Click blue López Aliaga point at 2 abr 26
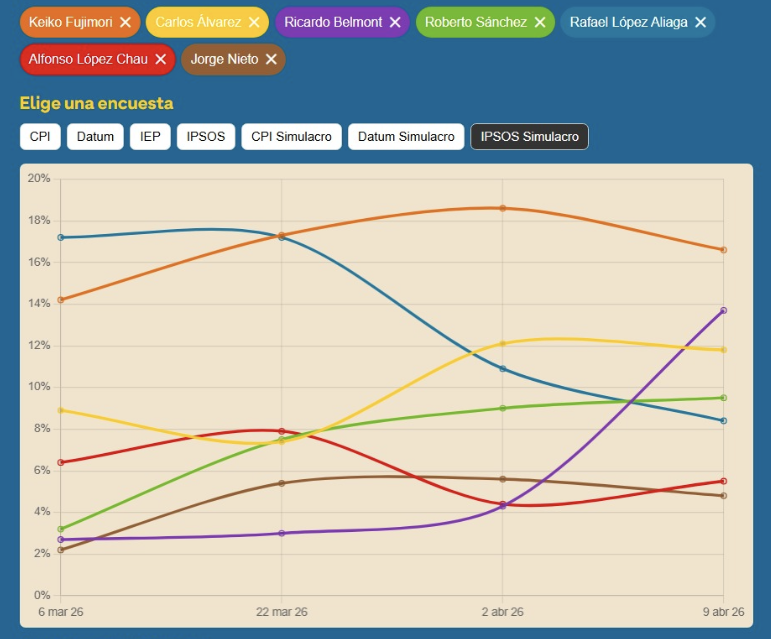The image size is (771, 639). tap(503, 369)
